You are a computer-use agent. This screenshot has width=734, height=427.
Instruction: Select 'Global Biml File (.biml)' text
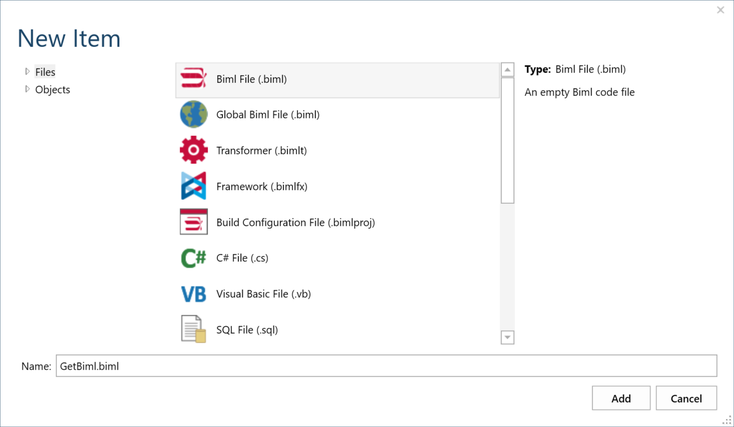268,115
